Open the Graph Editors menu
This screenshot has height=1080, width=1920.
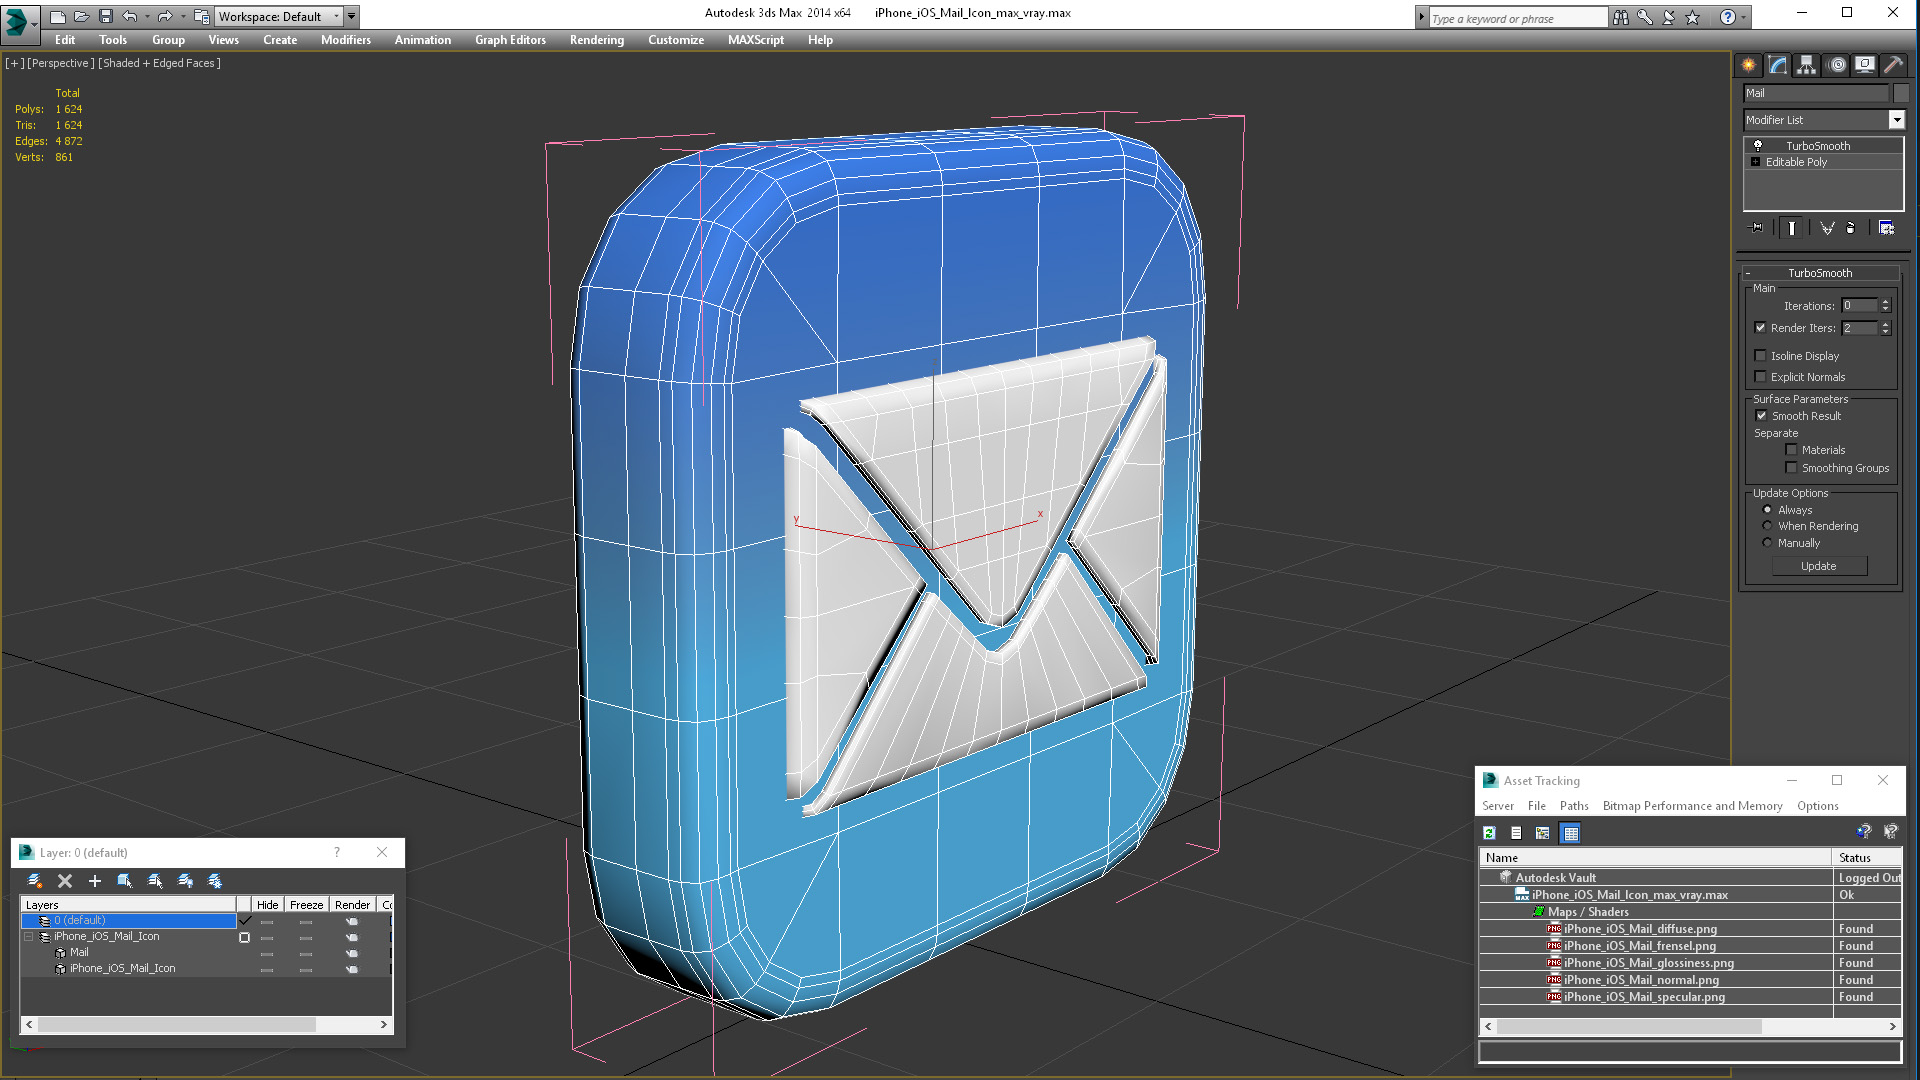(x=510, y=40)
